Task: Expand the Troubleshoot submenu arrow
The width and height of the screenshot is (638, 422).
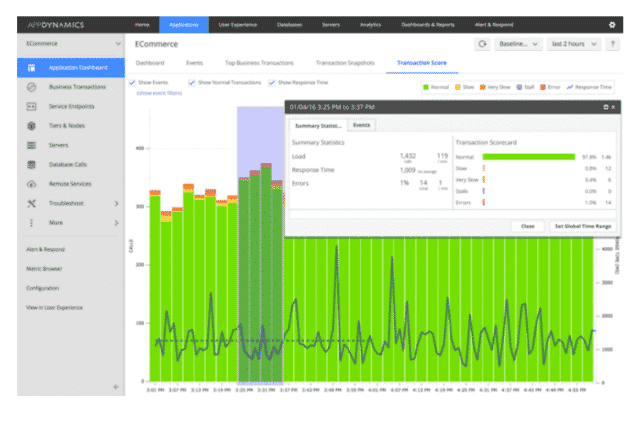Action: pos(116,203)
